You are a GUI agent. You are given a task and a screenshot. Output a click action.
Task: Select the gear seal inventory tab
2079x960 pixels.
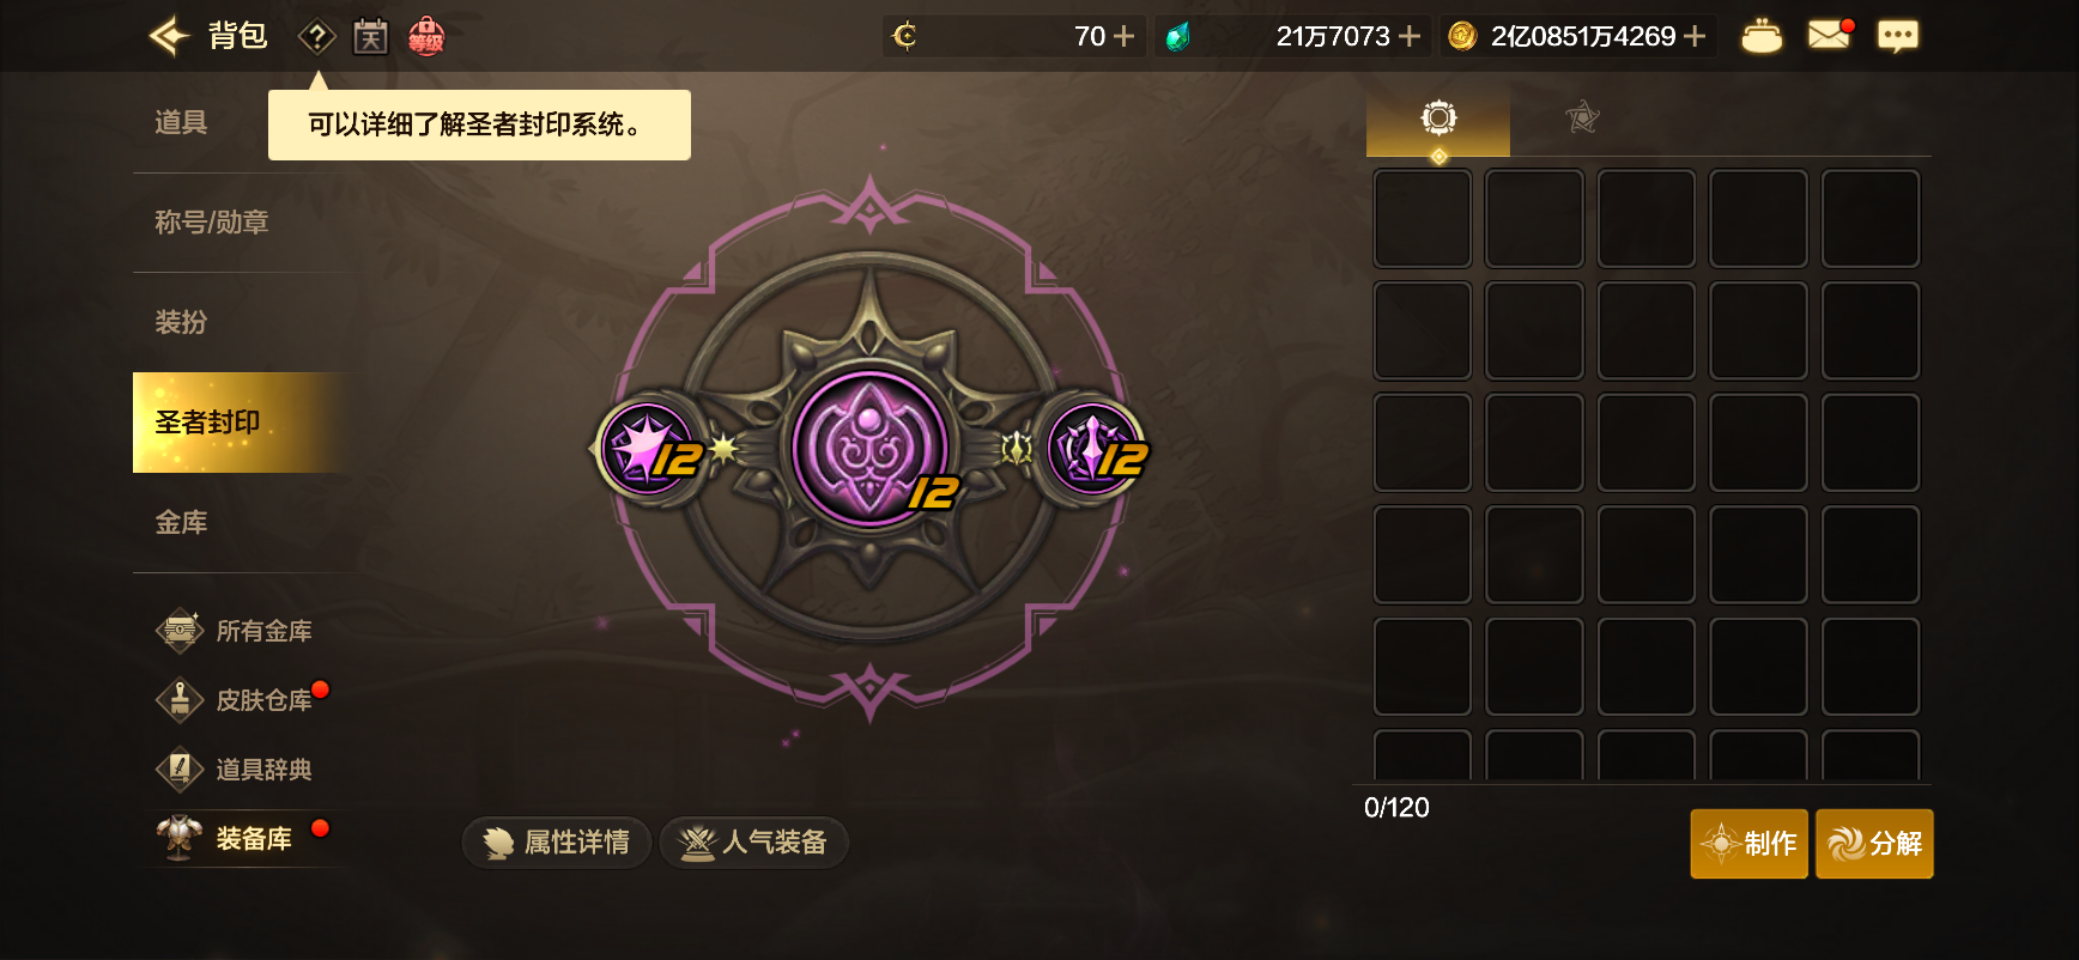tap(1438, 119)
